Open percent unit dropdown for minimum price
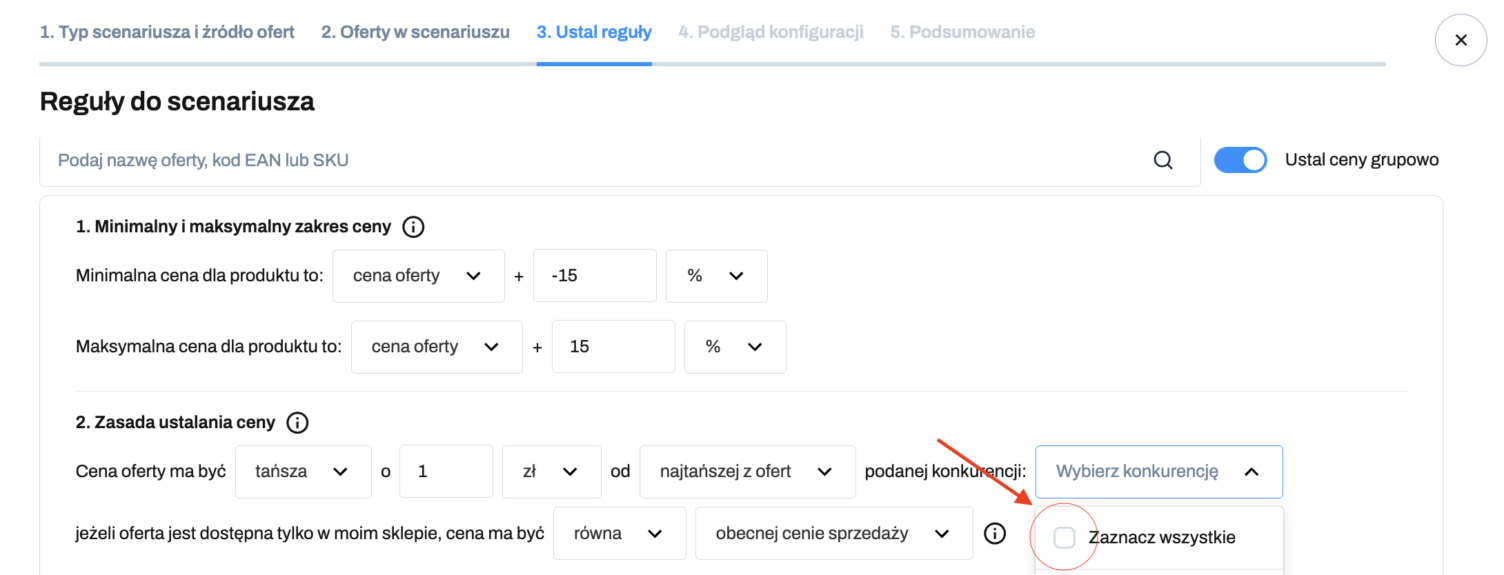Viewport: 1504px width, 575px height. pos(717,276)
